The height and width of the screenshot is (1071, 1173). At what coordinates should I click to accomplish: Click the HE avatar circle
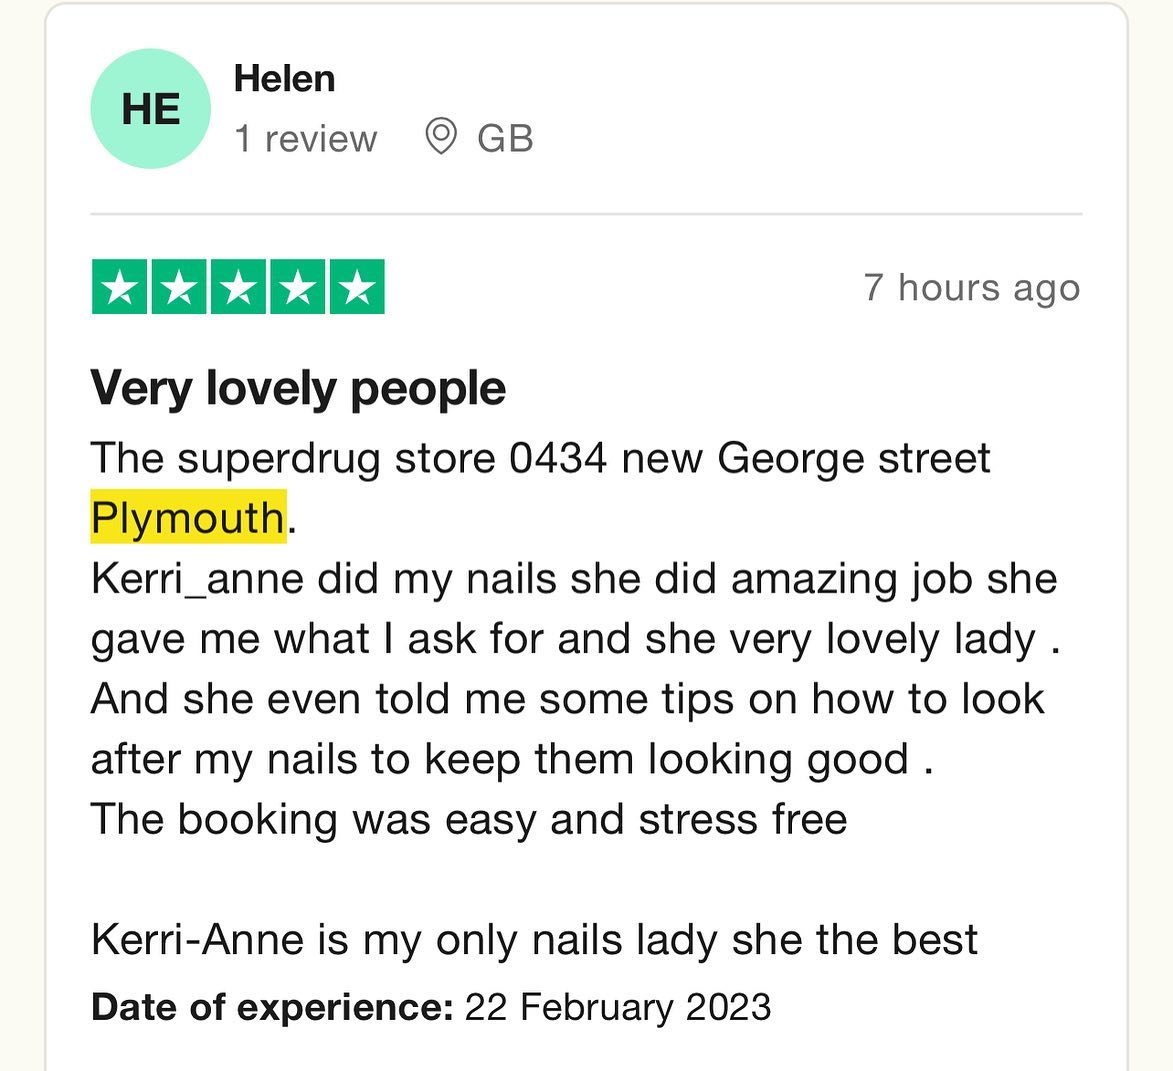point(150,109)
